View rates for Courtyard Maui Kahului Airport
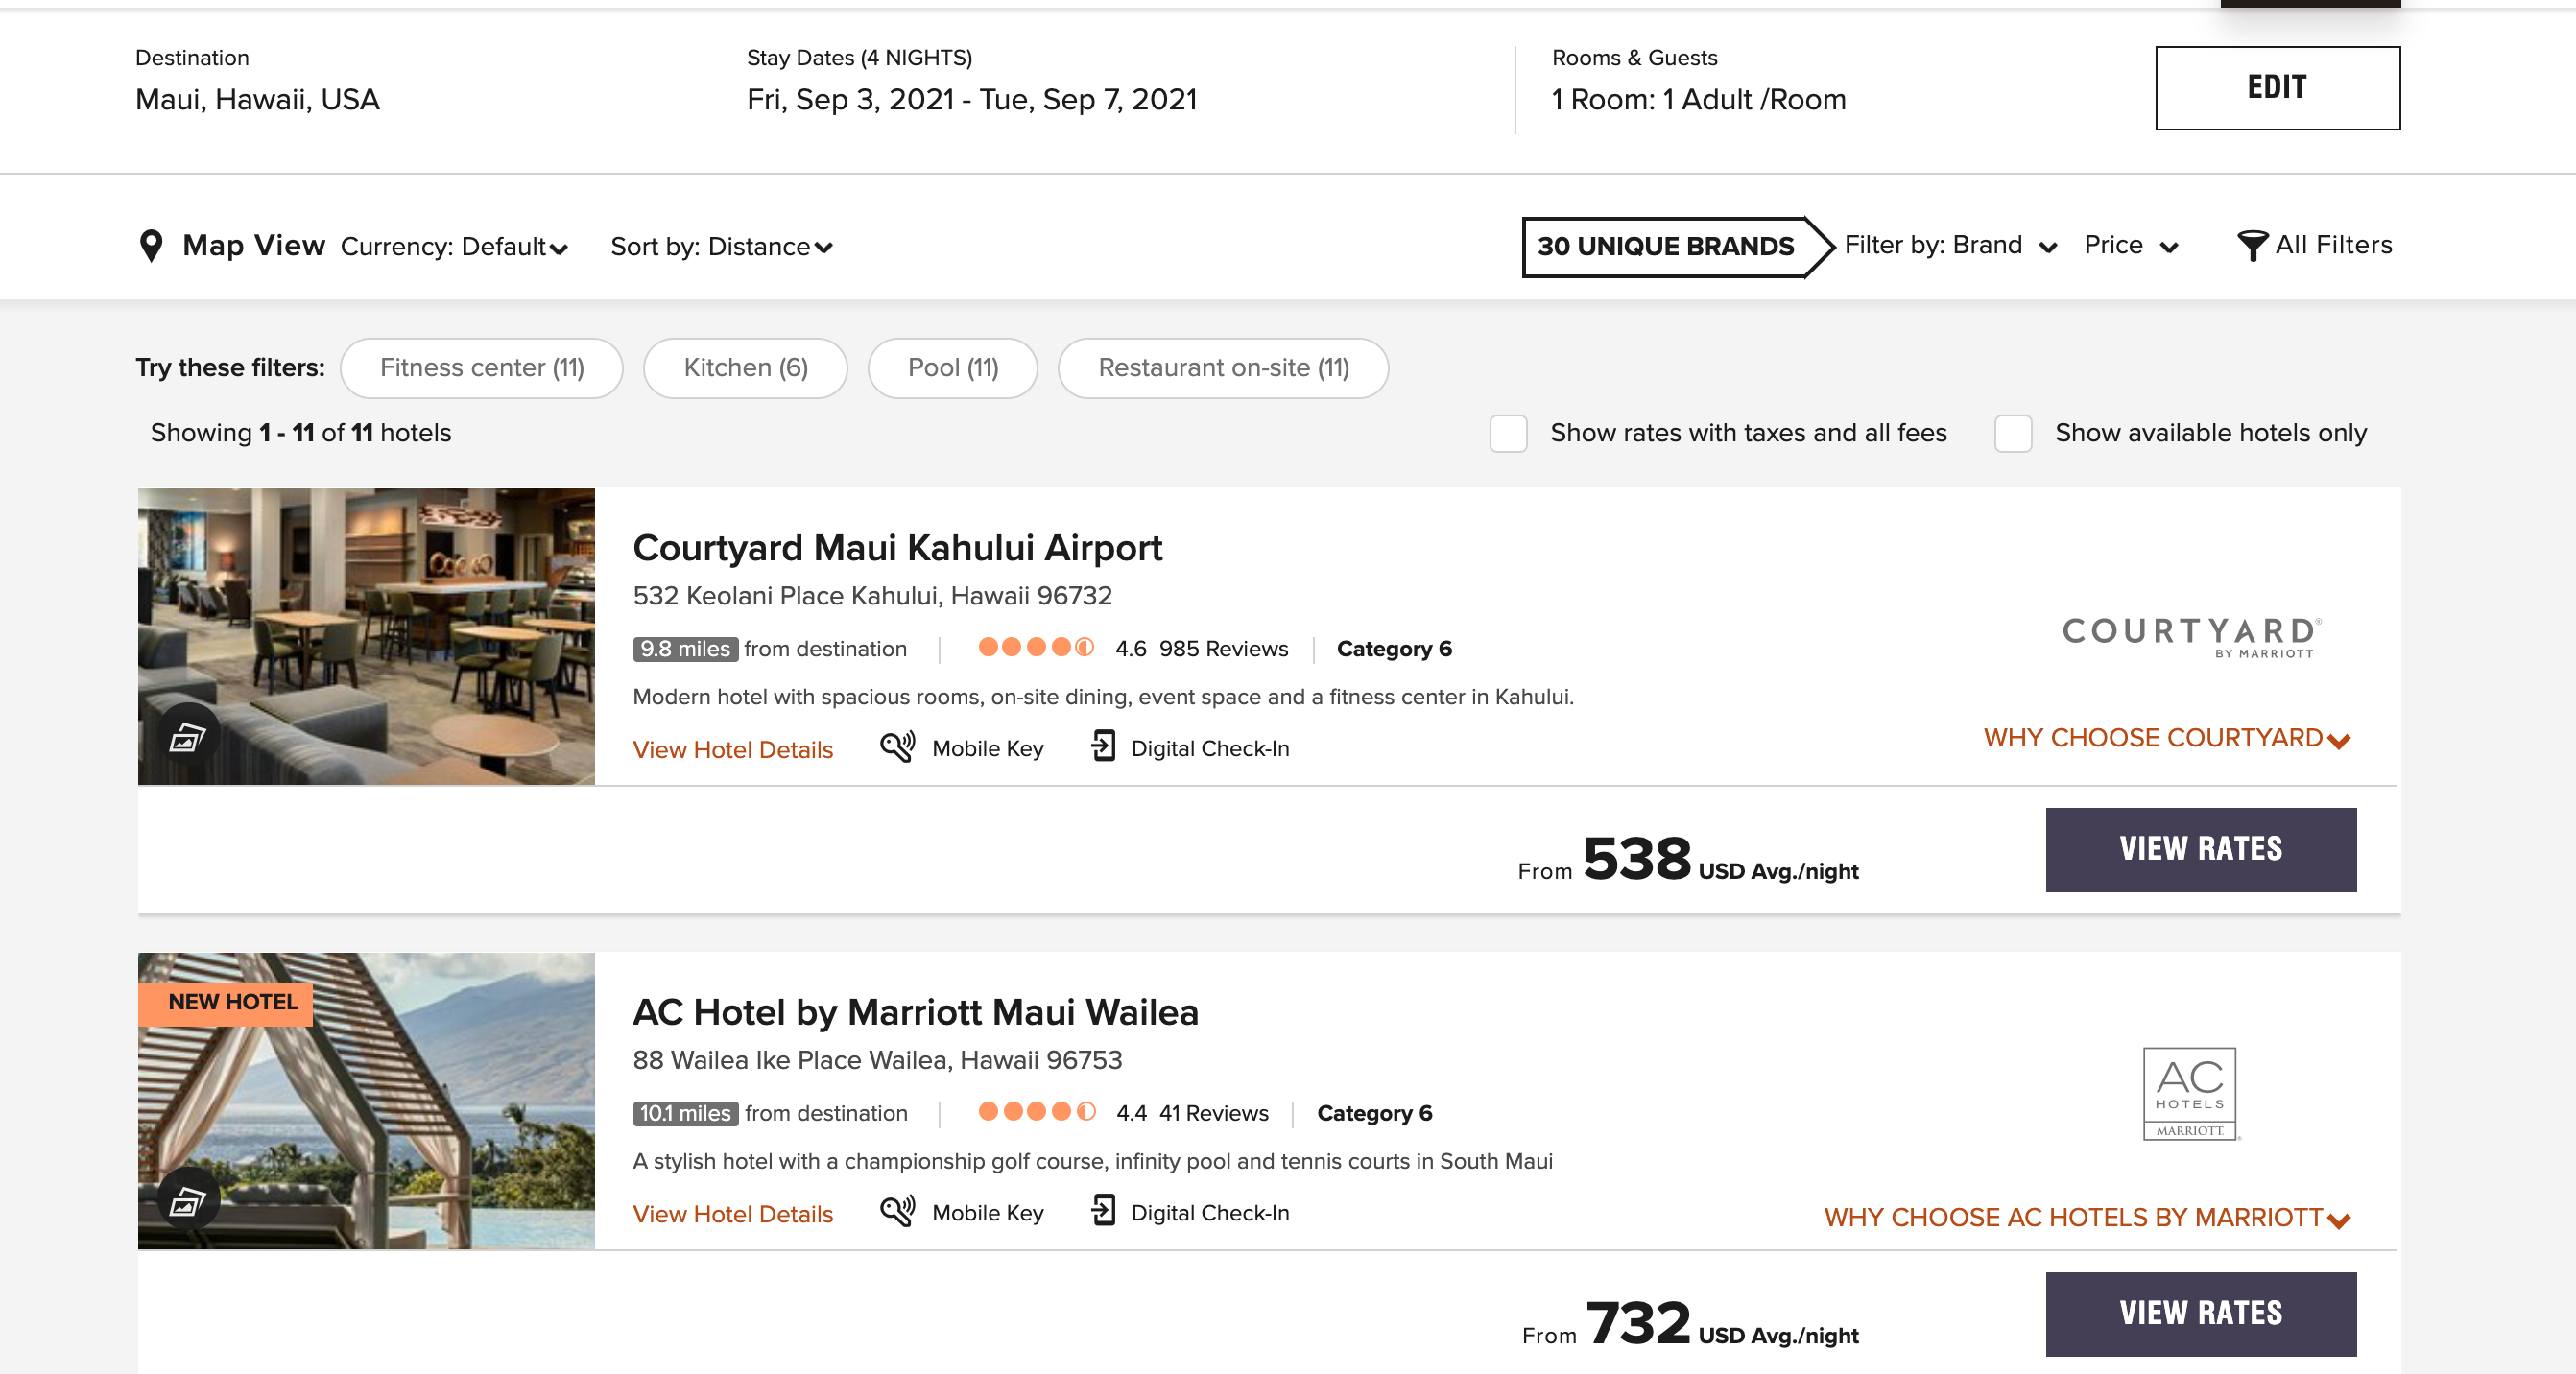 click(x=2200, y=849)
